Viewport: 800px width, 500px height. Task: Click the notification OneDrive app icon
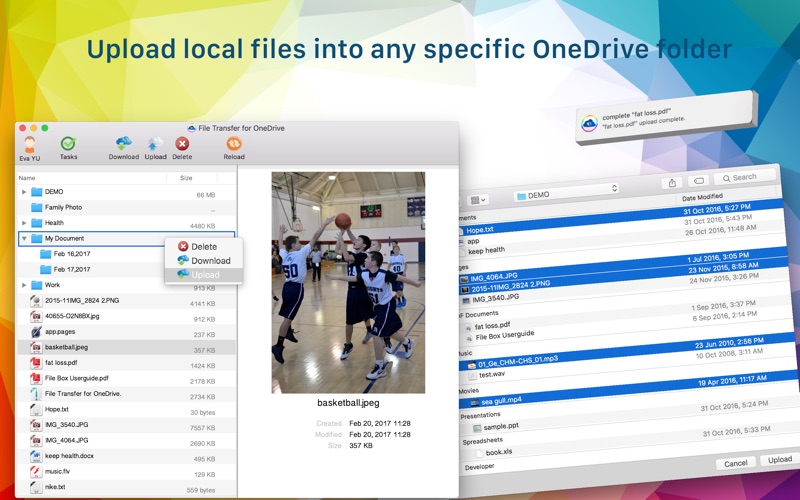point(589,123)
